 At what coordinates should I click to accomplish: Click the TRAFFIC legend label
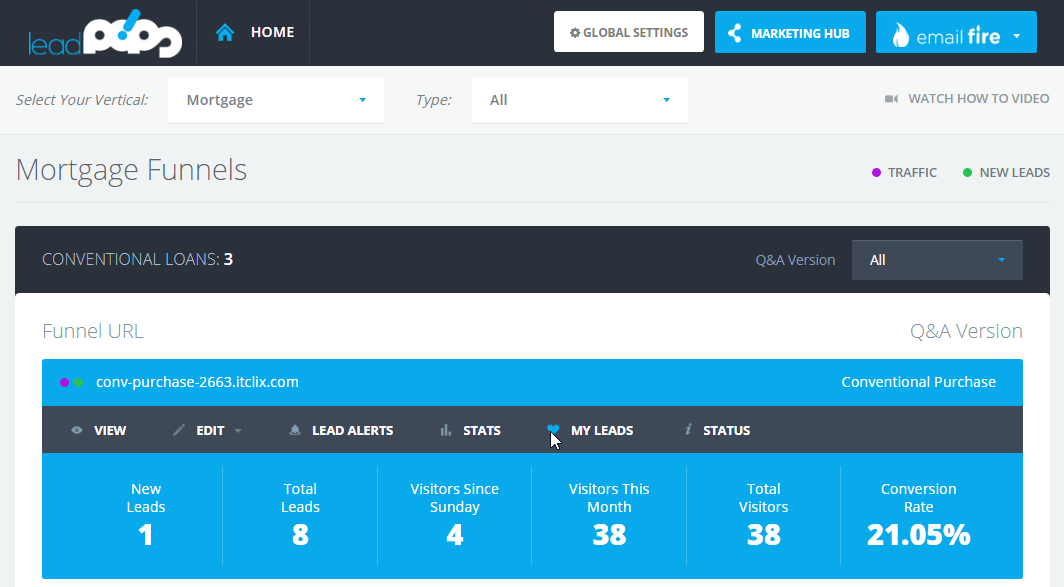coord(912,172)
